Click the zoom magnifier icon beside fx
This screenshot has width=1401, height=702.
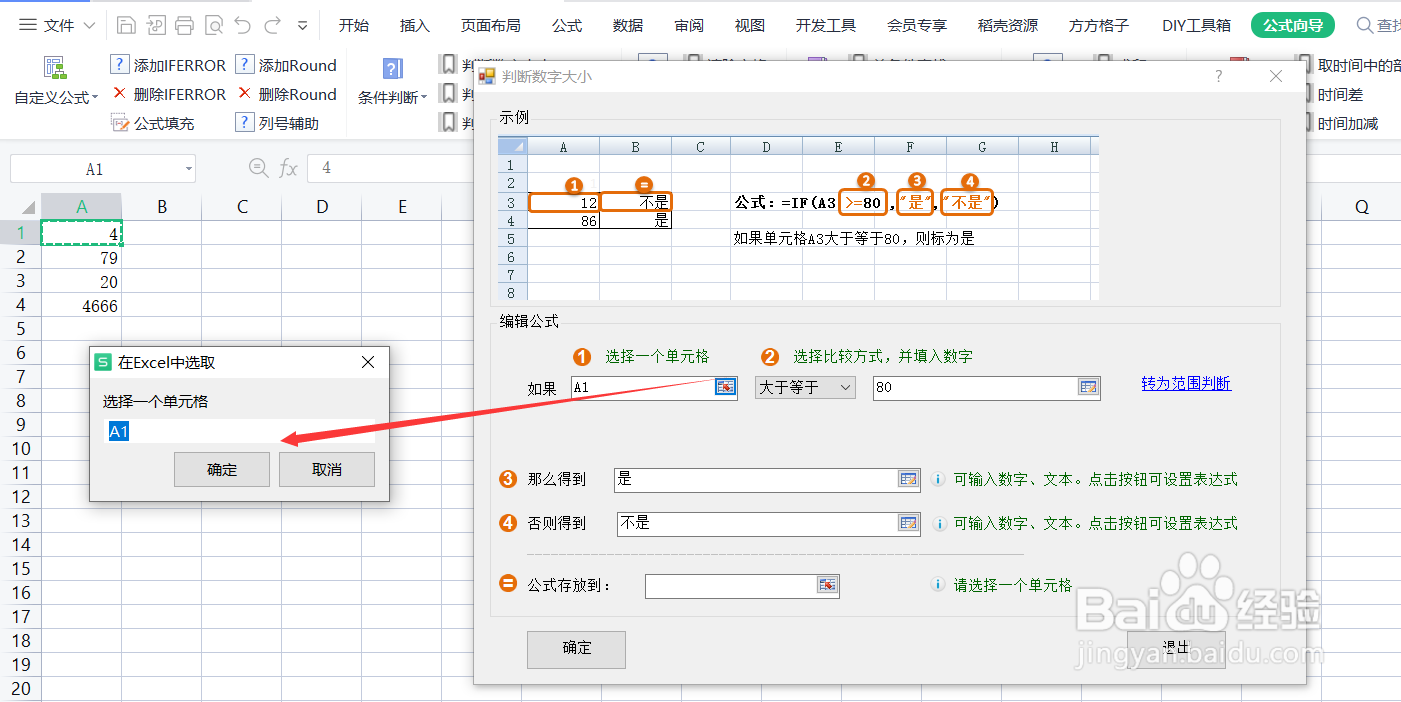[257, 168]
